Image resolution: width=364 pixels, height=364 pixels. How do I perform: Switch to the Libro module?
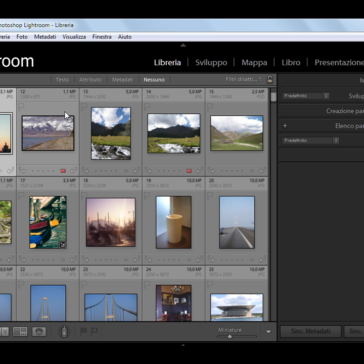(291, 63)
